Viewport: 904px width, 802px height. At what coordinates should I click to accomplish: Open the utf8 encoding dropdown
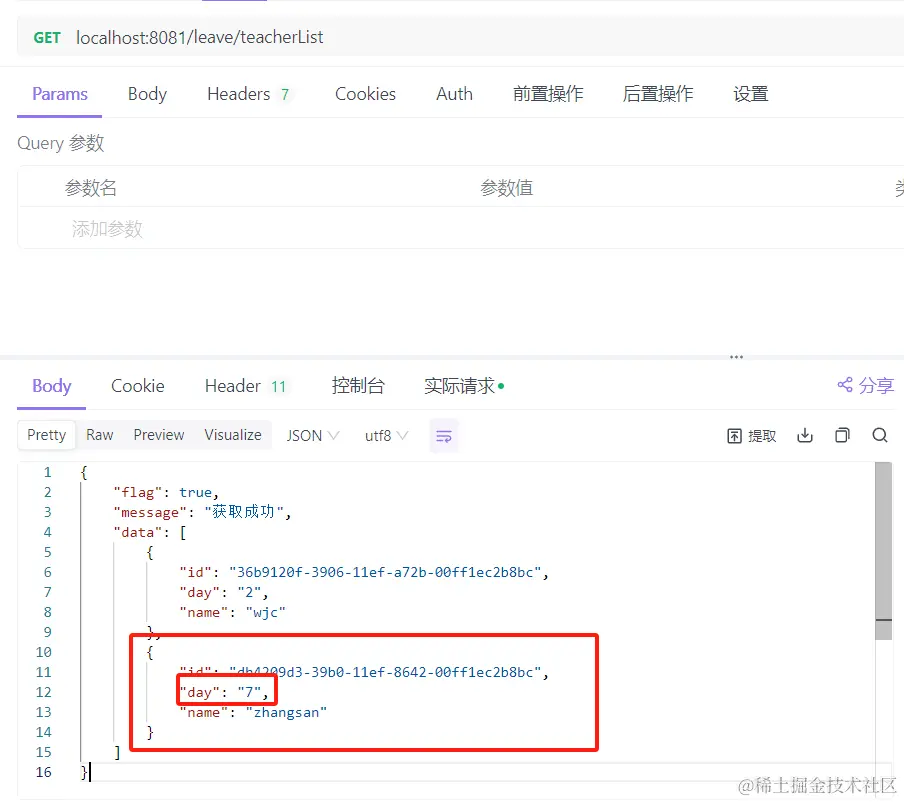click(386, 436)
